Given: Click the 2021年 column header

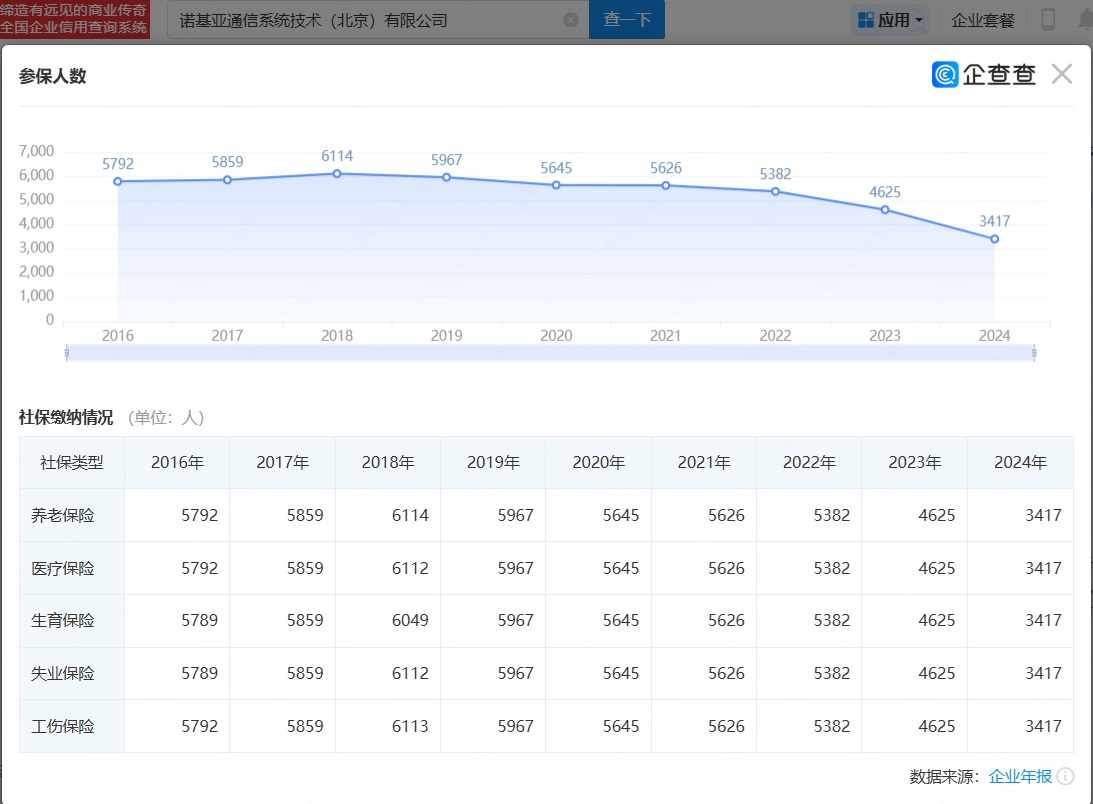Looking at the screenshot, I should coord(704,462).
